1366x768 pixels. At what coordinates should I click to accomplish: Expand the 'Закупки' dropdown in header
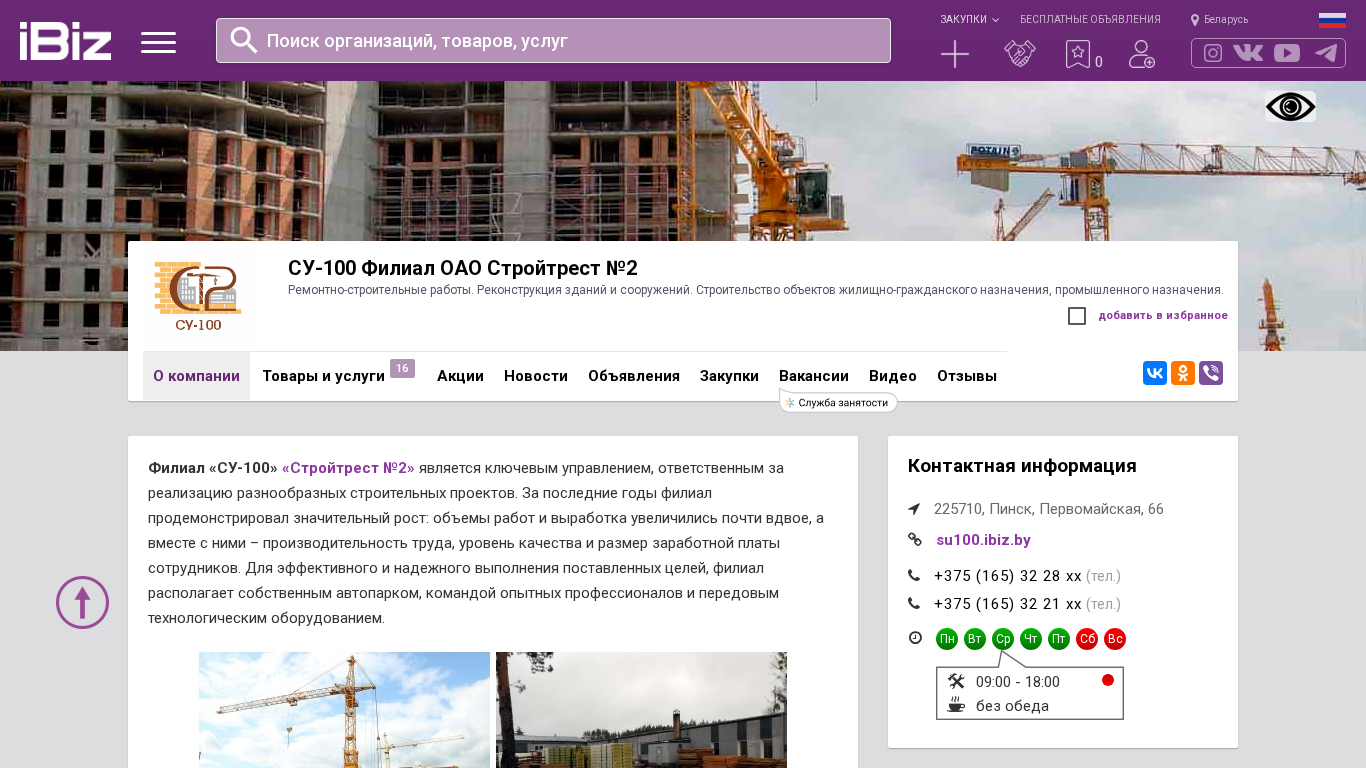[968, 19]
